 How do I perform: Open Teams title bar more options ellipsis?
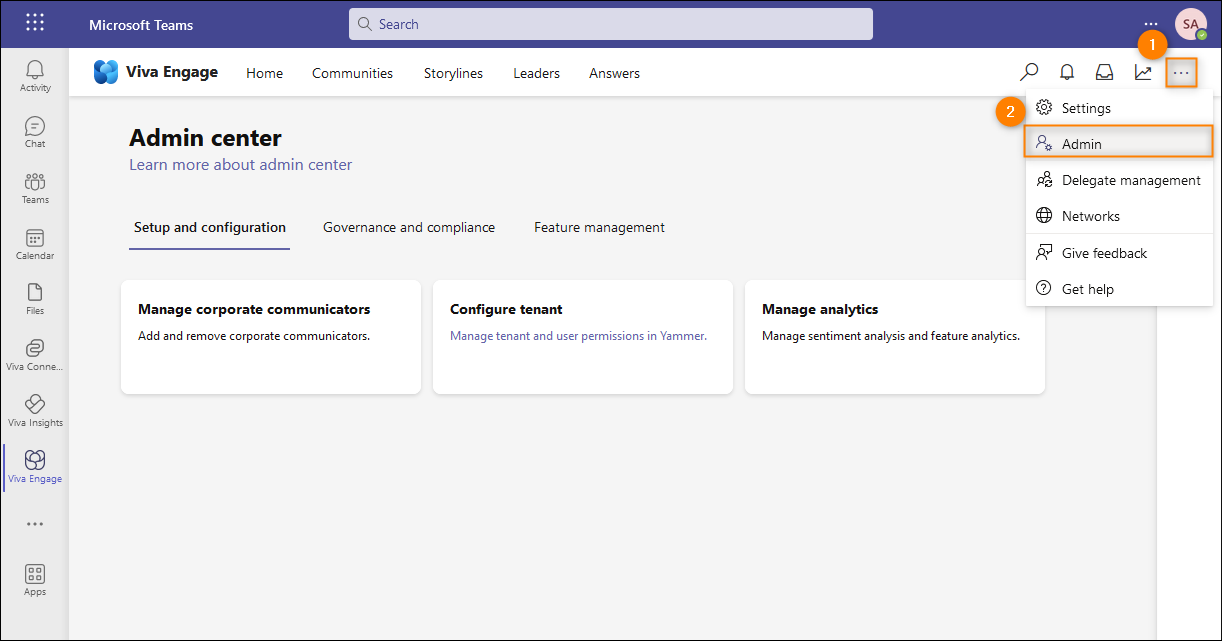(1151, 24)
